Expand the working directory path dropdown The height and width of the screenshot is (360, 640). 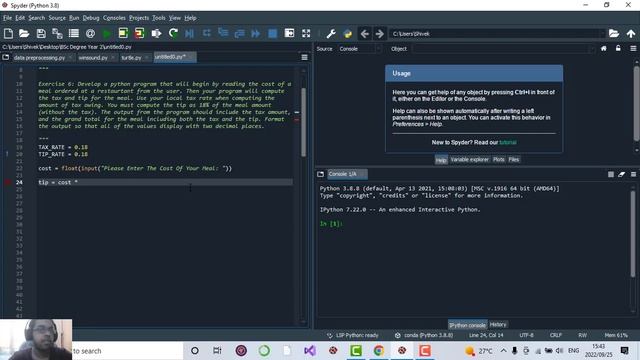pyautogui.click(x=602, y=34)
